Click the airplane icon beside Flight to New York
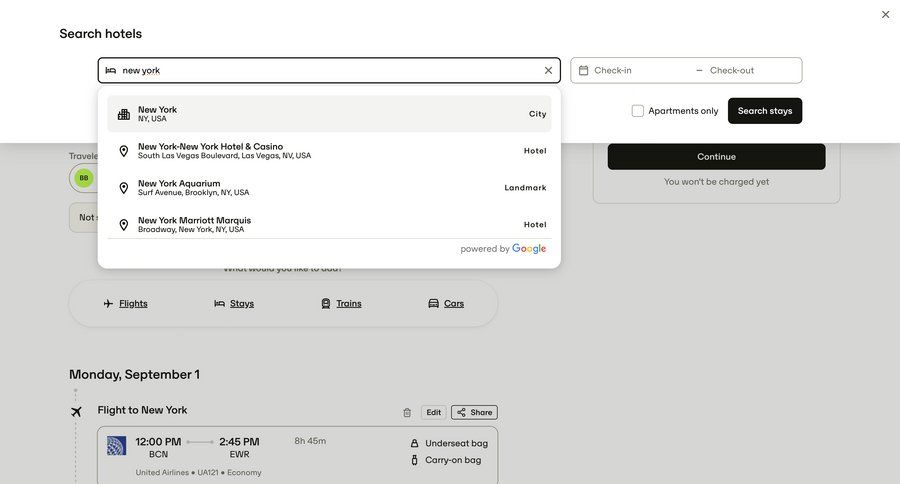The height and width of the screenshot is (484, 900). [76, 411]
